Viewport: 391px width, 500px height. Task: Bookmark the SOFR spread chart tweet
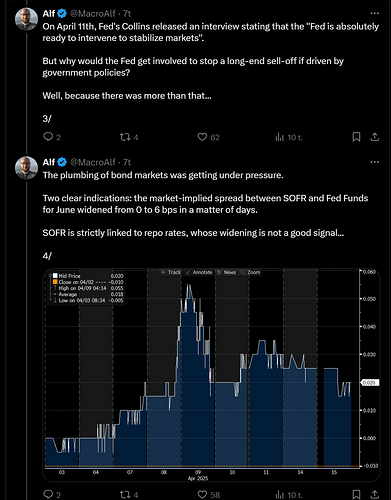(356, 494)
